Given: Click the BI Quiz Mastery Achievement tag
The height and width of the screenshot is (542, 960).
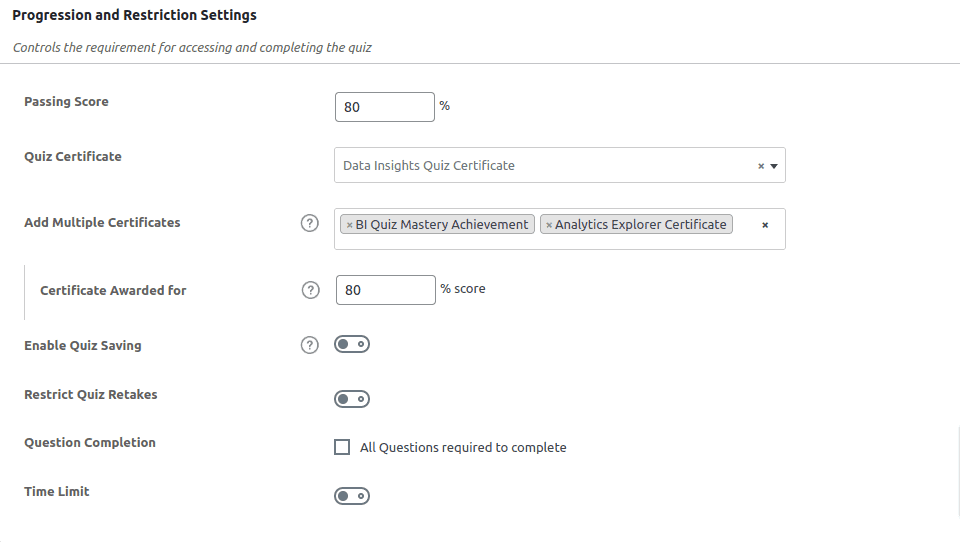Looking at the screenshot, I should coord(442,225).
